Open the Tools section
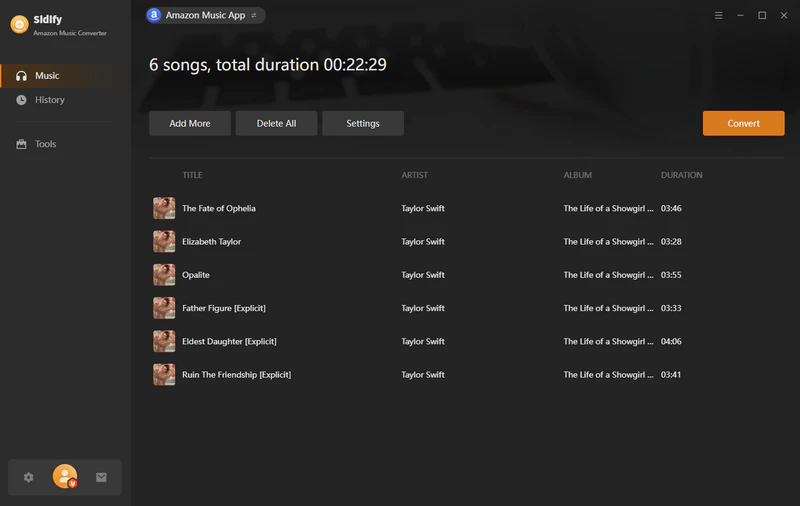This screenshot has height=506, width=800. [45, 144]
